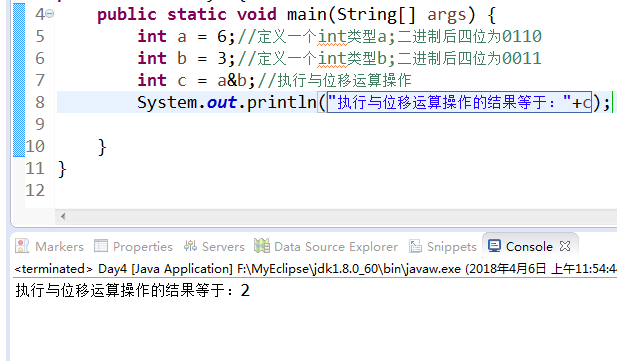Collapse the main method fold marker

[50, 14]
